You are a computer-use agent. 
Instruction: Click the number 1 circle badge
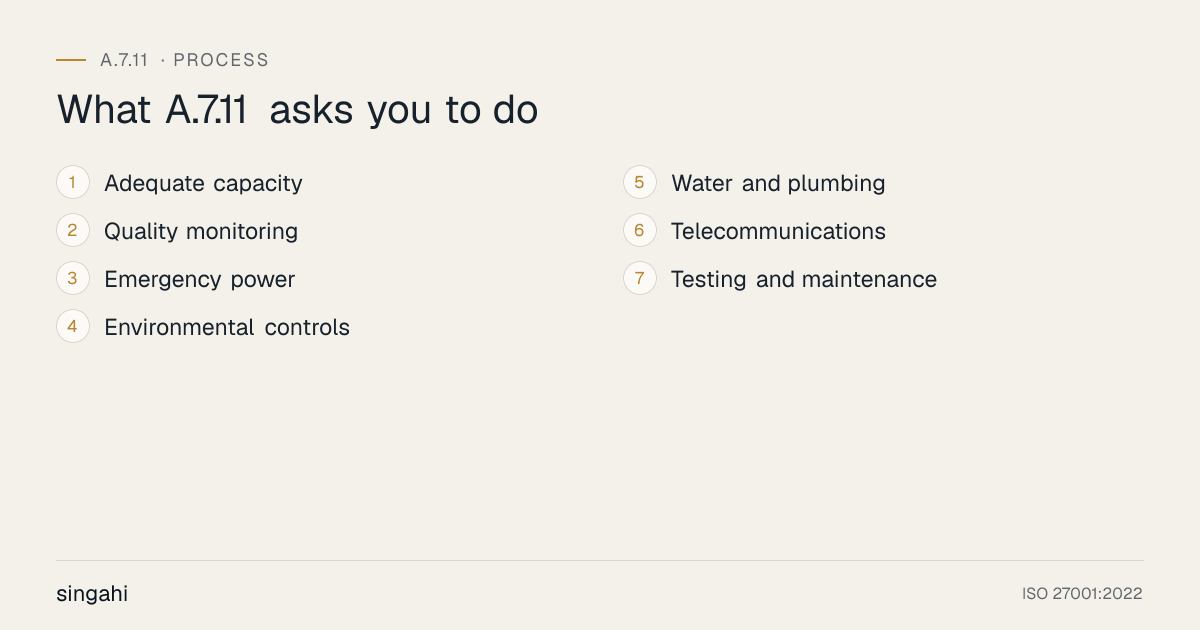(x=73, y=183)
